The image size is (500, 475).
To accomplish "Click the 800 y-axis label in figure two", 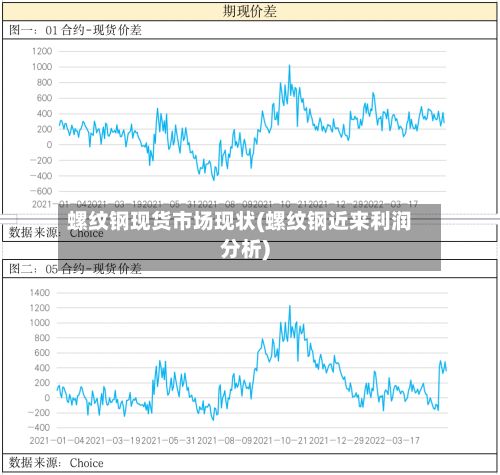I will tap(42, 338).
